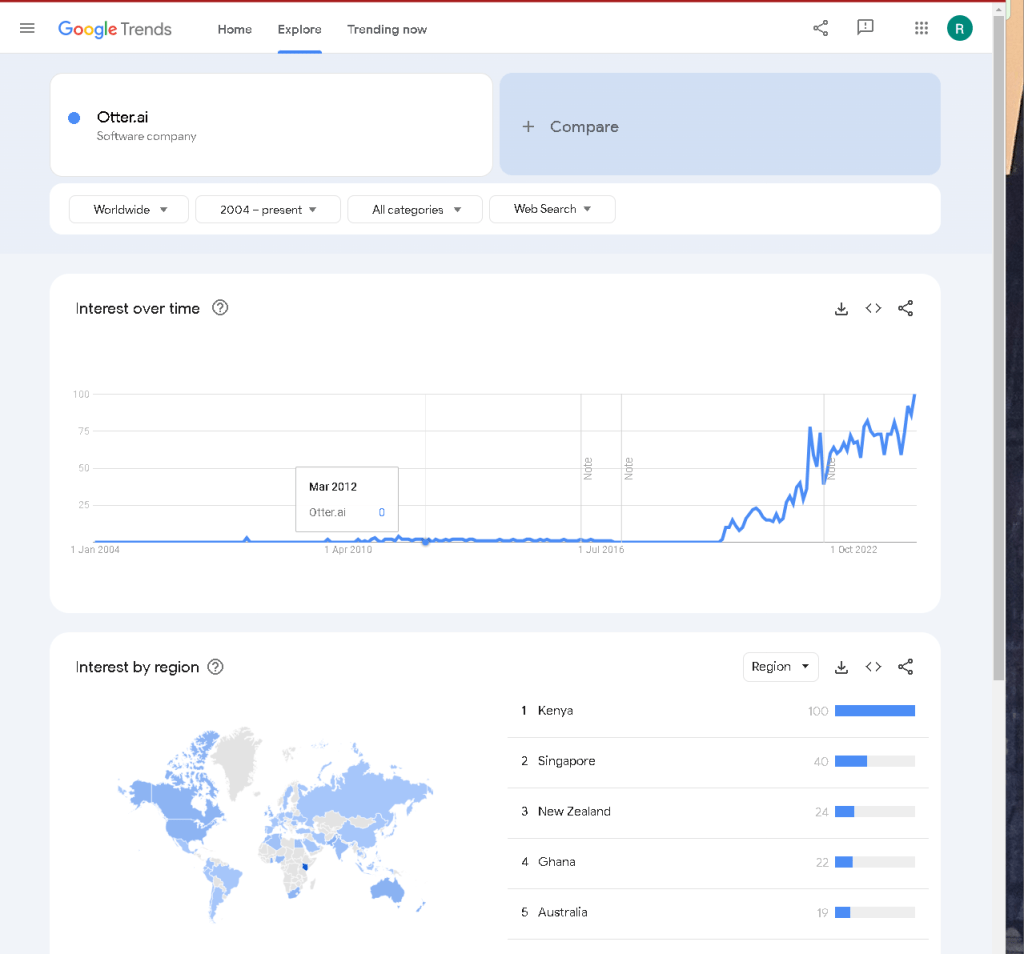The image size is (1024, 954).
Task: Click the Mar 2012 tooltip on the chart
Action: tap(347, 499)
